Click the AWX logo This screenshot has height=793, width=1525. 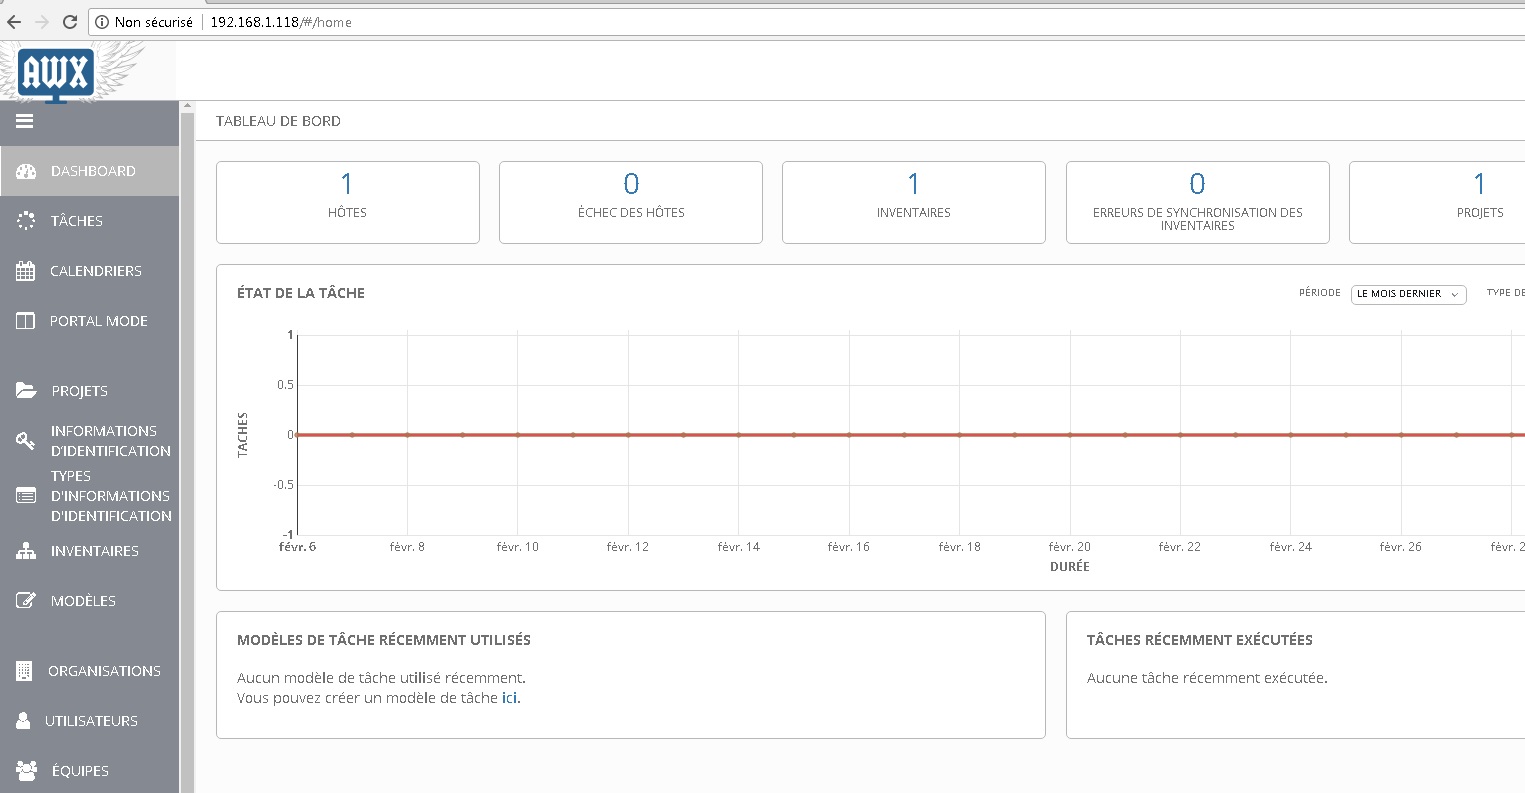(53, 72)
